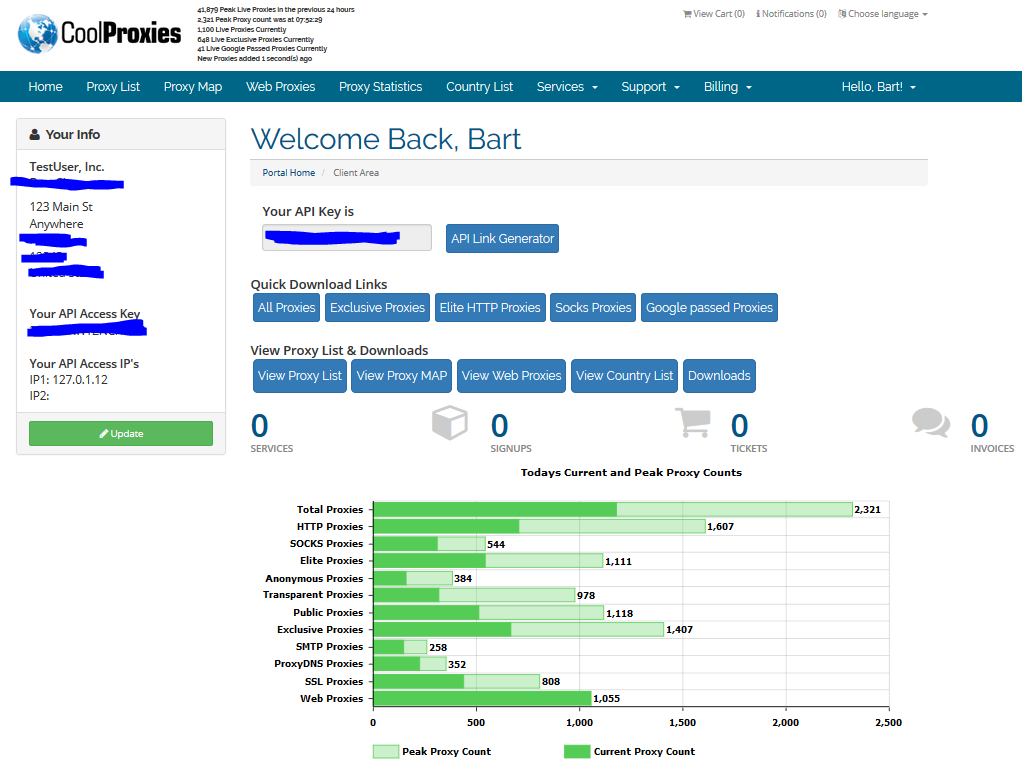The image size is (1022, 769).
Task: Click the SSL Proxies value 808
Action: coord(551,682)
